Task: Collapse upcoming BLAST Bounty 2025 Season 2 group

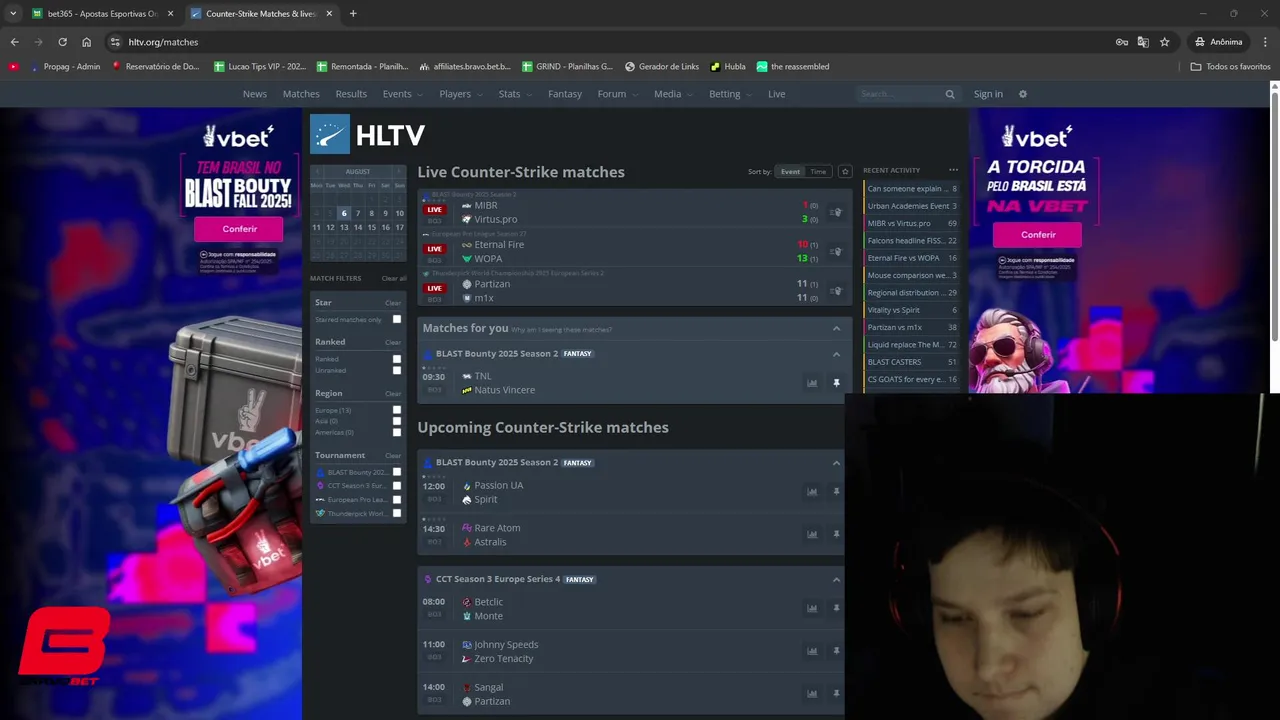Action: (x=836, y=463)
